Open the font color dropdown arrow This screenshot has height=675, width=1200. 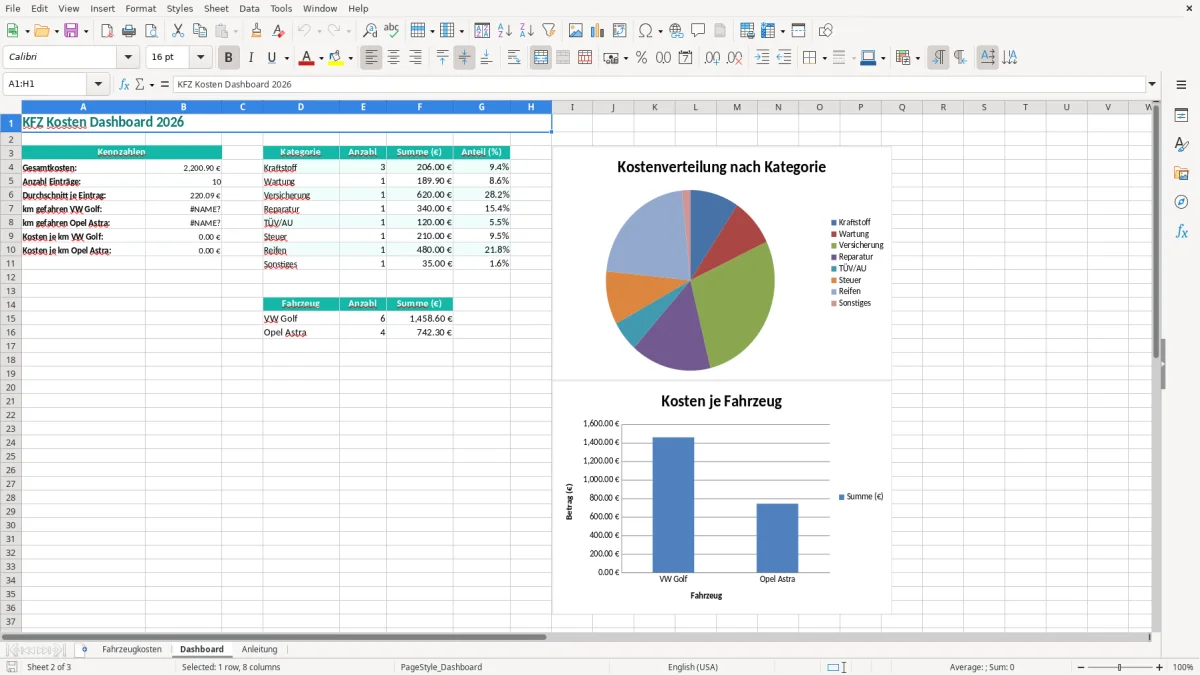(321, 58)
